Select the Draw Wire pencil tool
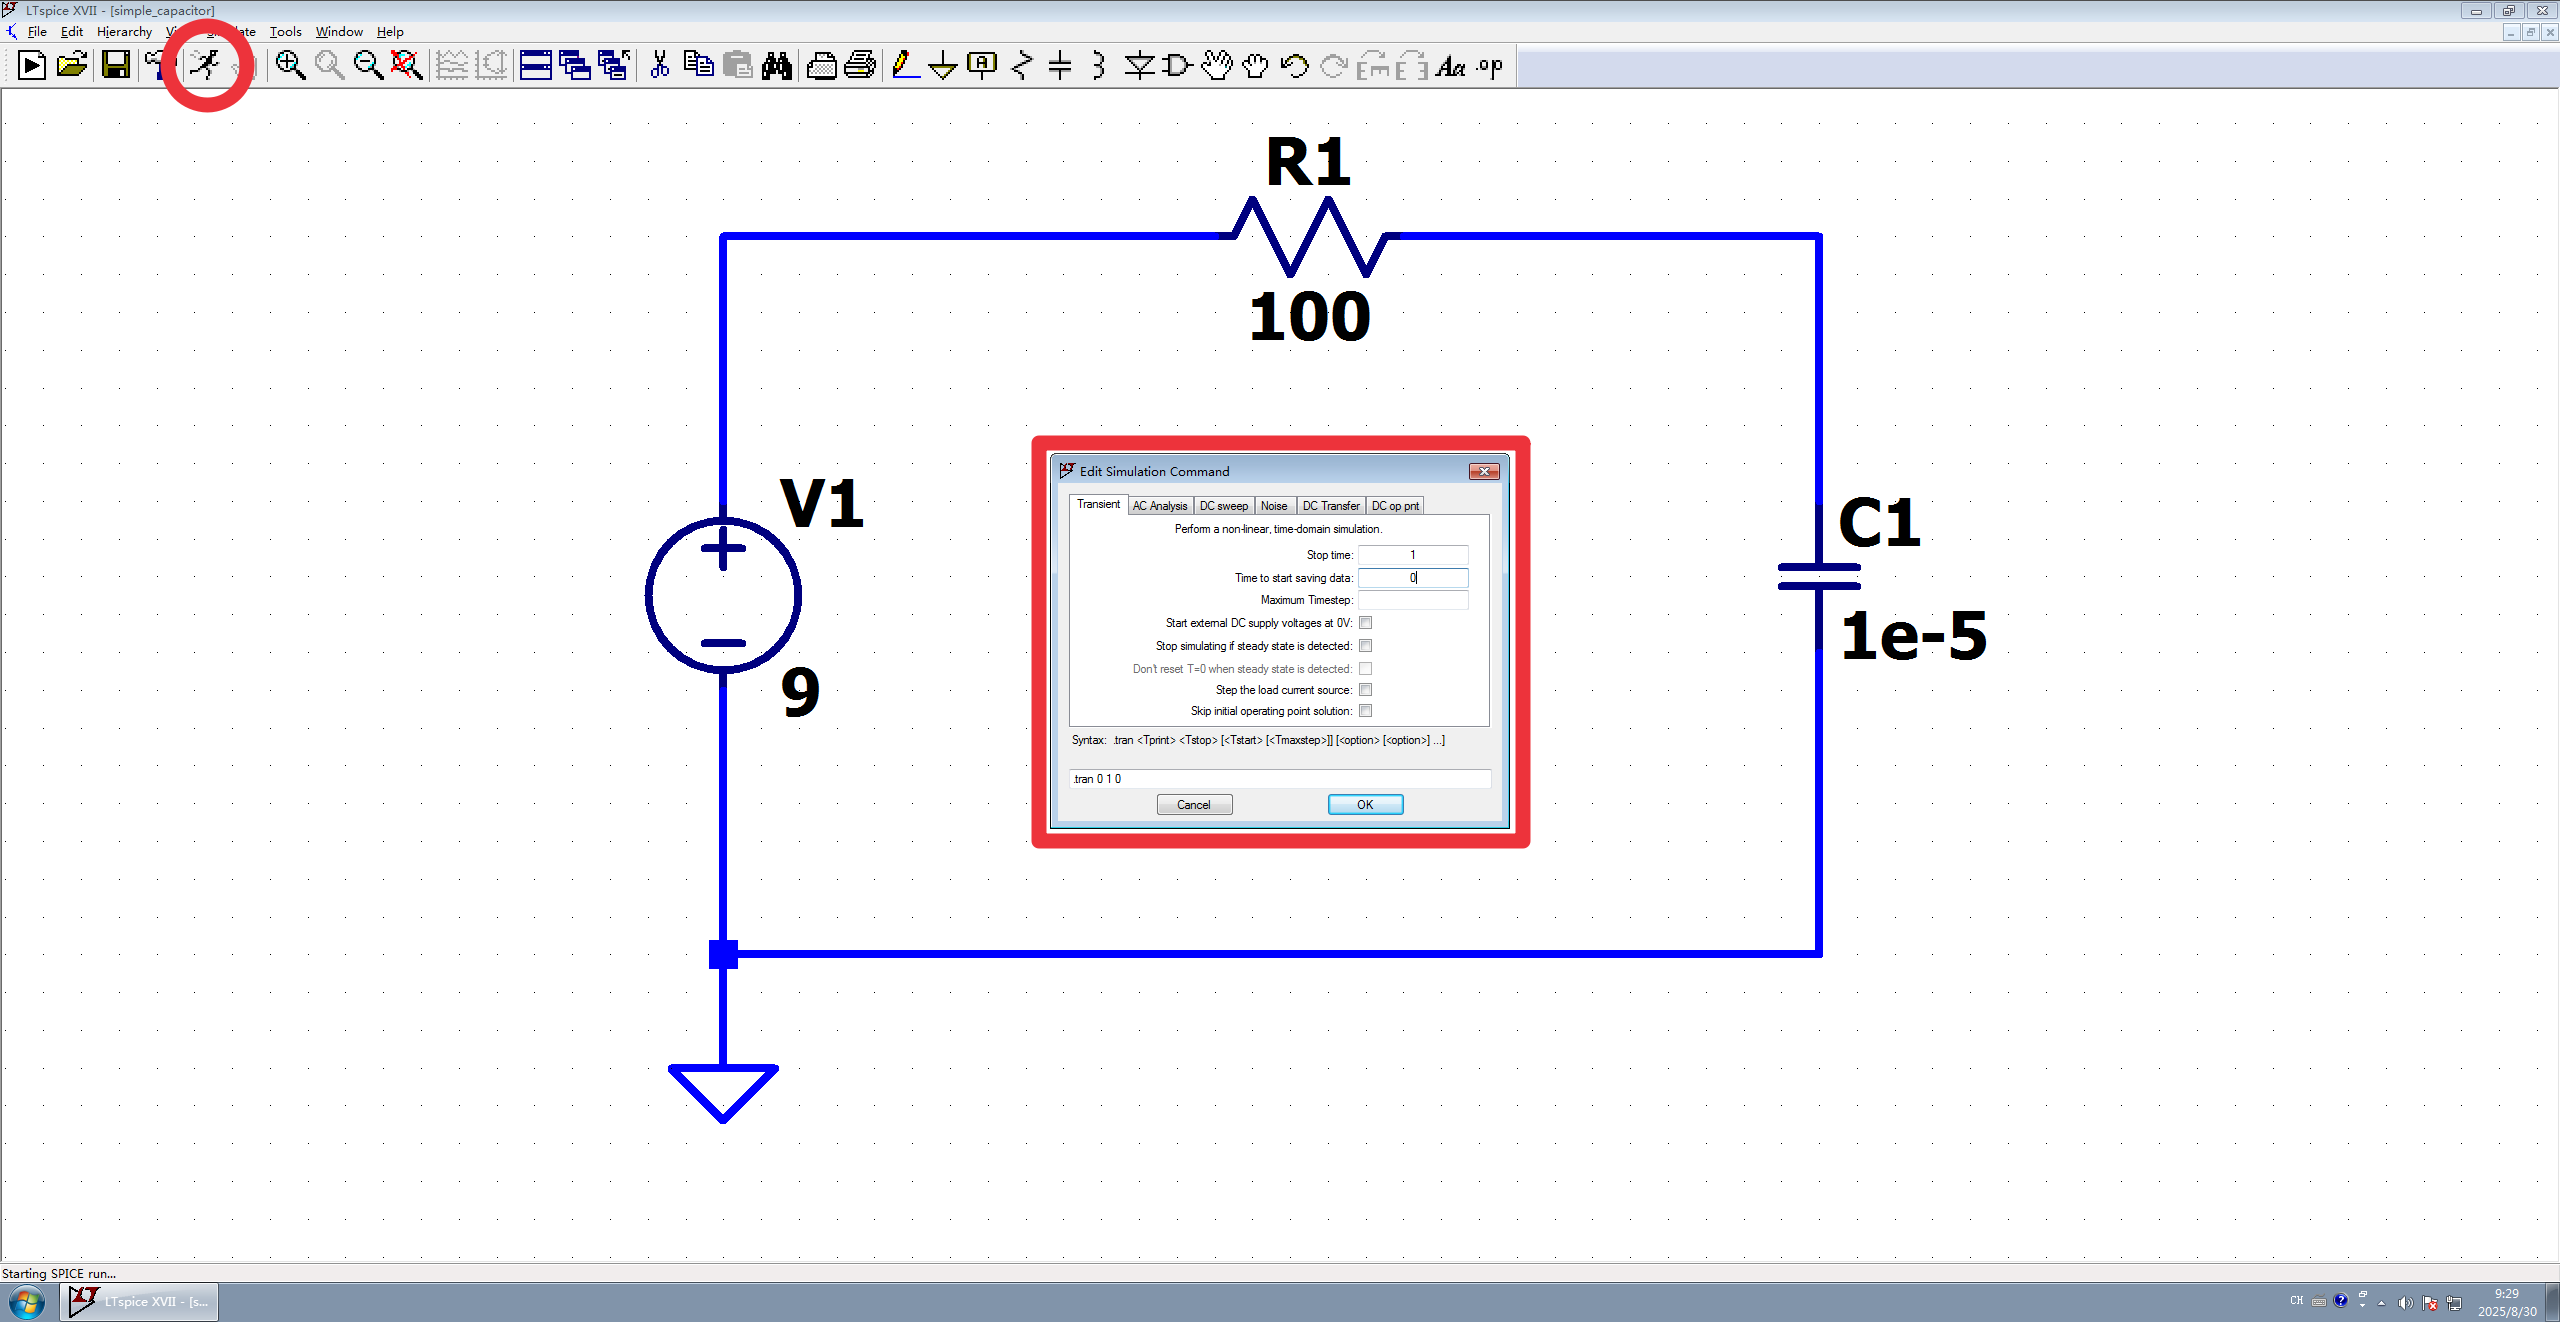The image size is (2560, 1322). click(904, 65)
